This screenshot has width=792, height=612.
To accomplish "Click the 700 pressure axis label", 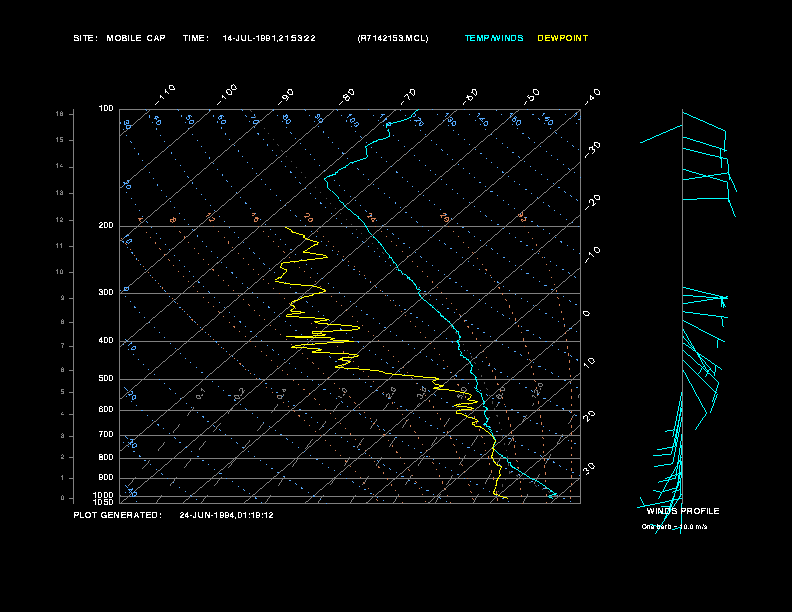I will [x=106, y=435].
